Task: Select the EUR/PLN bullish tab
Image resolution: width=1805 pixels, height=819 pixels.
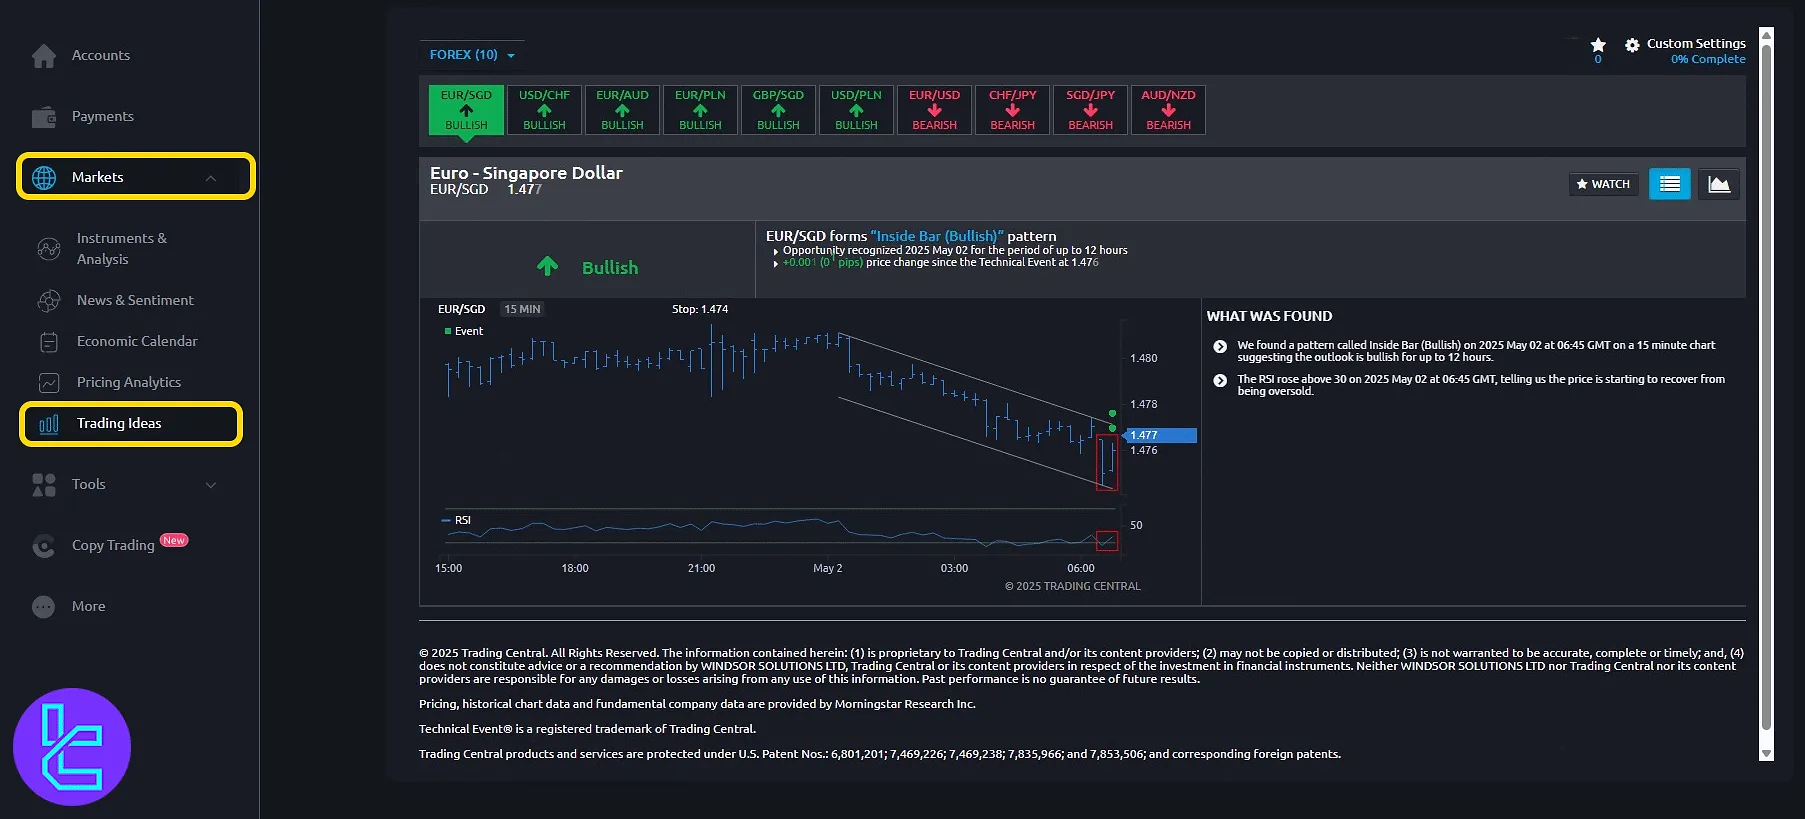Action: (701, 110)
